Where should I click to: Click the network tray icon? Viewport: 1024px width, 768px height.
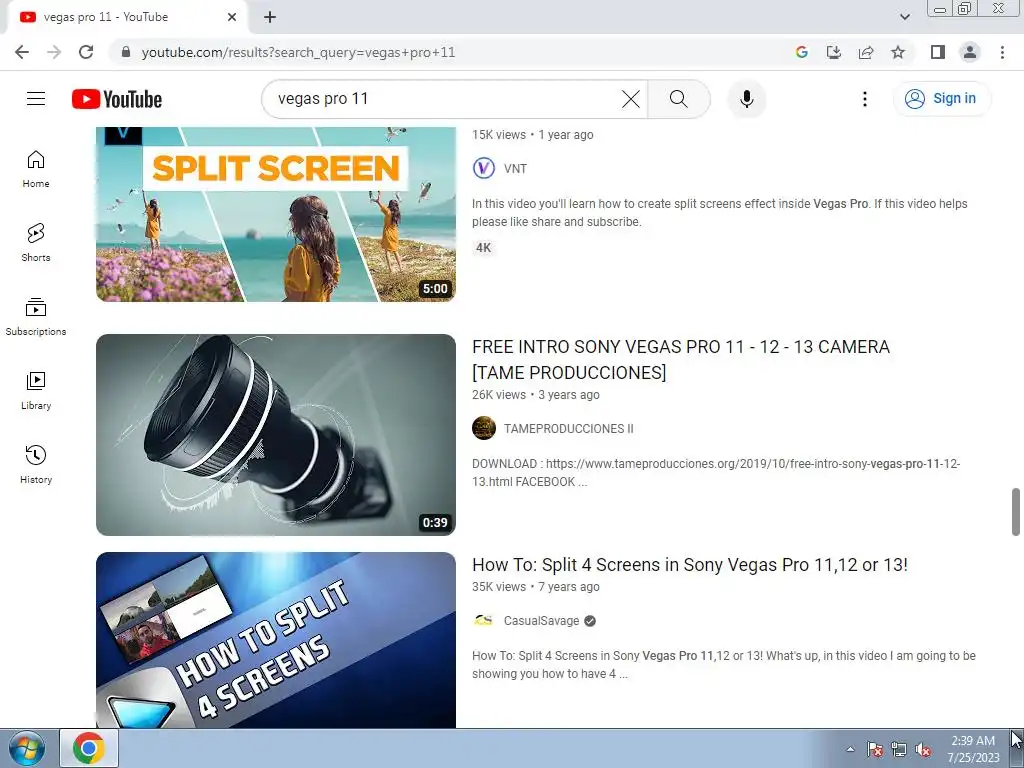point(899,750)
